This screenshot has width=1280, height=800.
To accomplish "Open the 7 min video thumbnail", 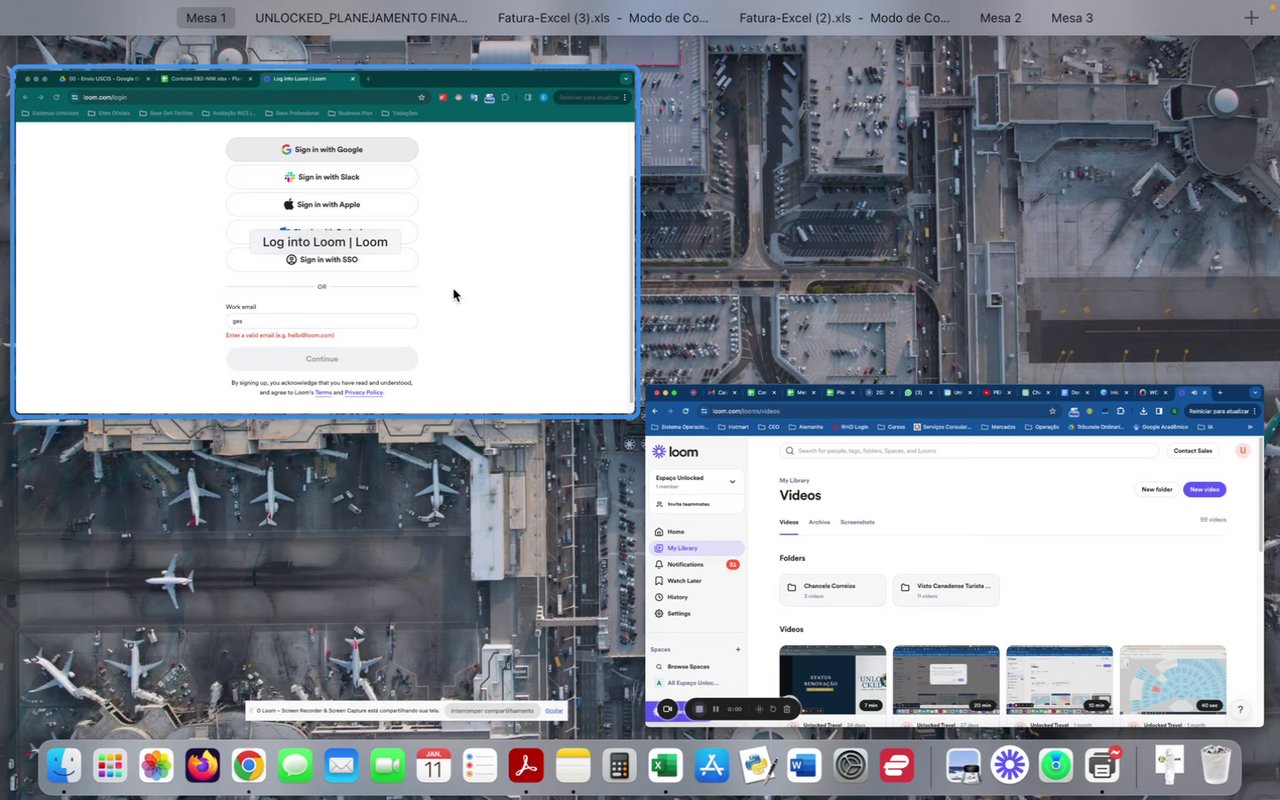I will pyautogui.click(x=833, y=679).
